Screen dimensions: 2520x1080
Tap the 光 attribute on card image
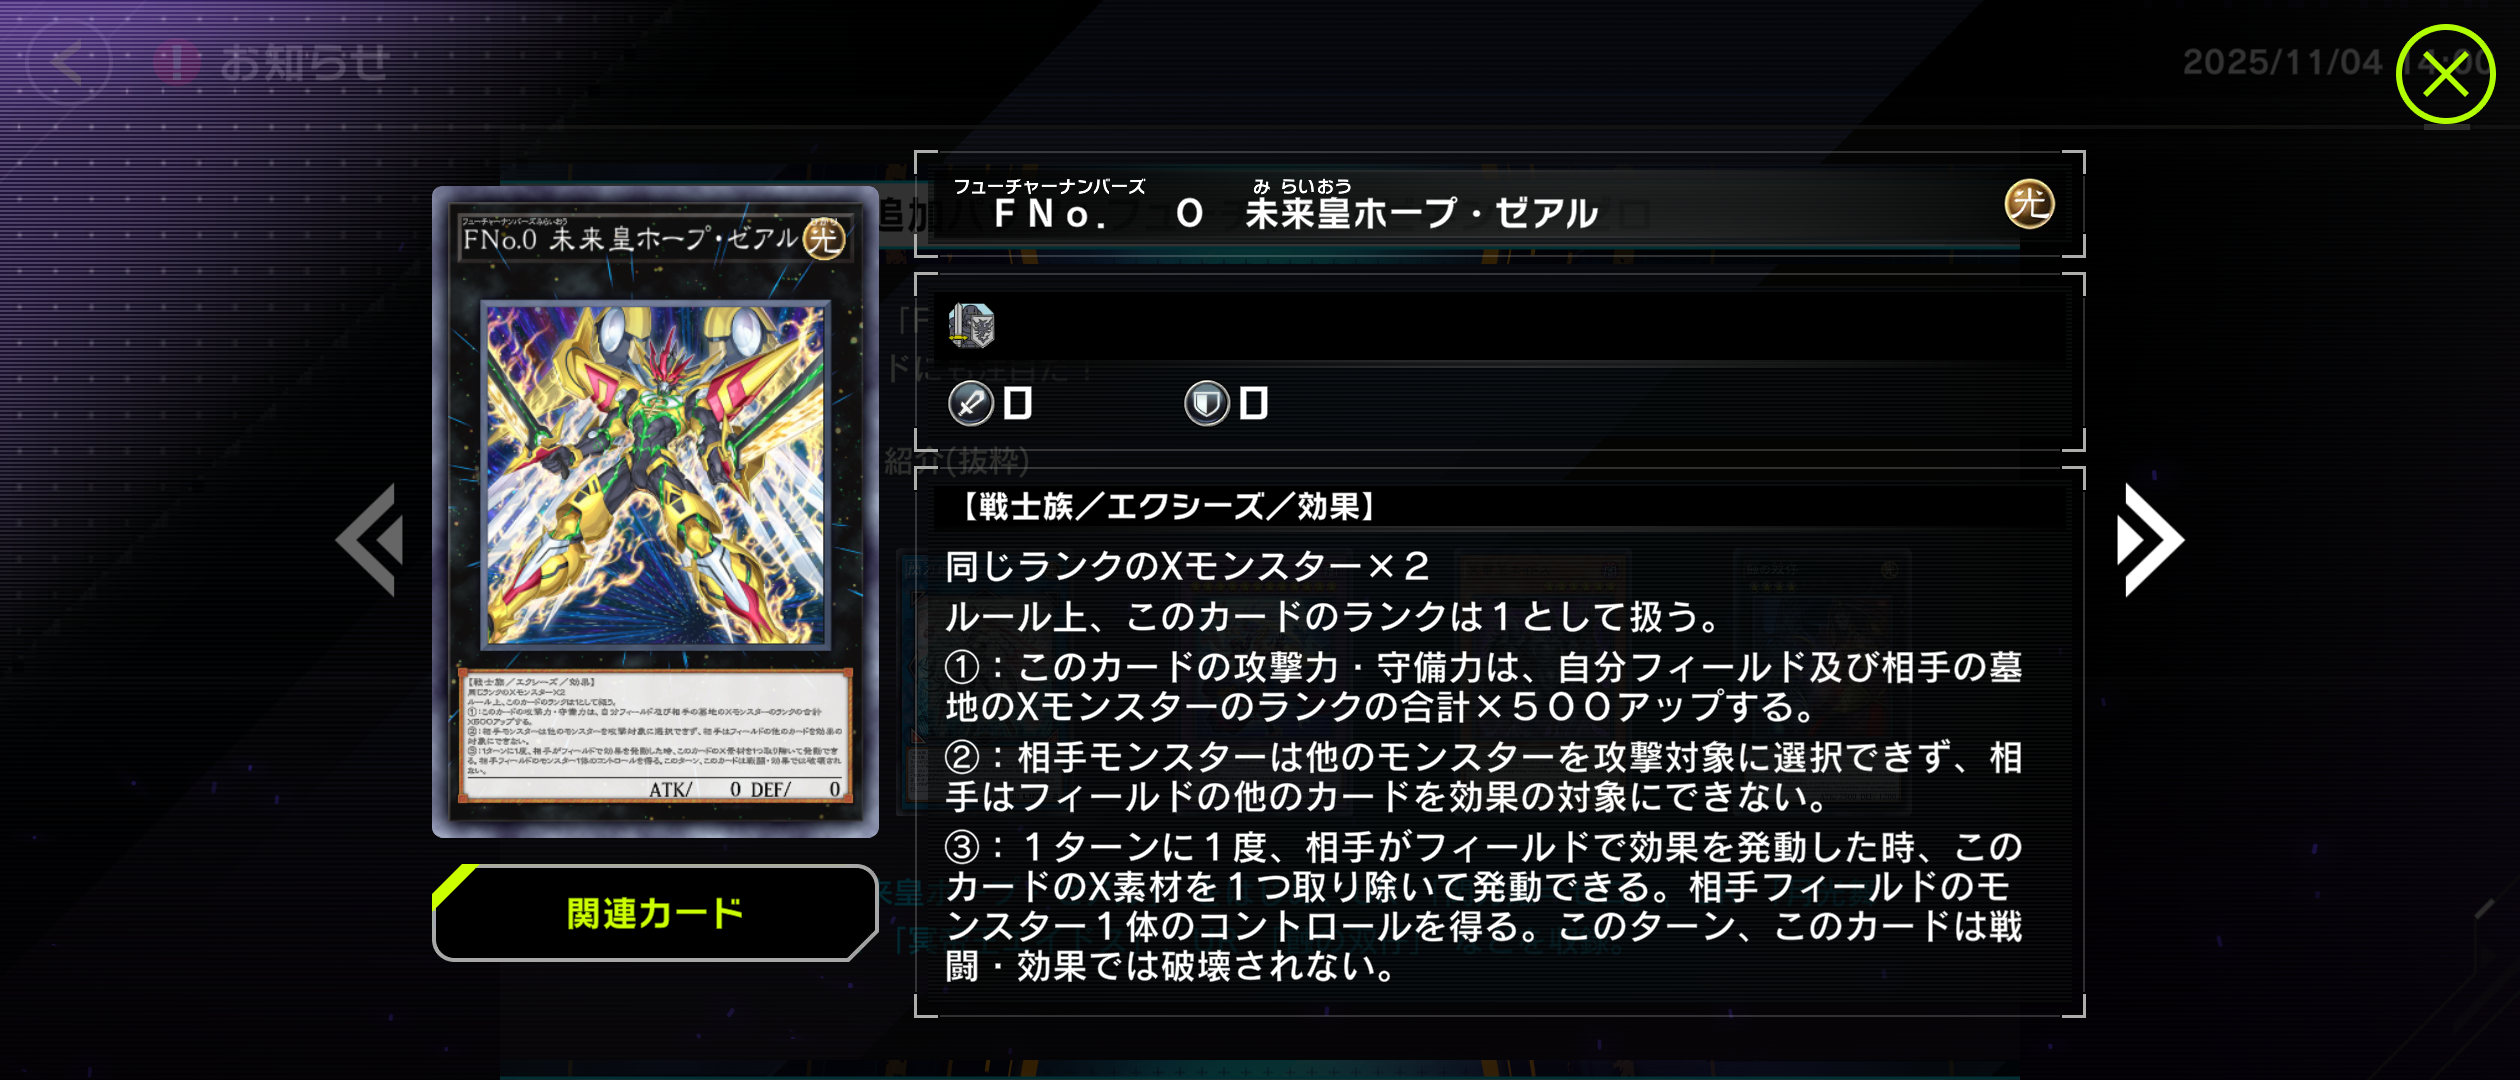tap(824, 238)
